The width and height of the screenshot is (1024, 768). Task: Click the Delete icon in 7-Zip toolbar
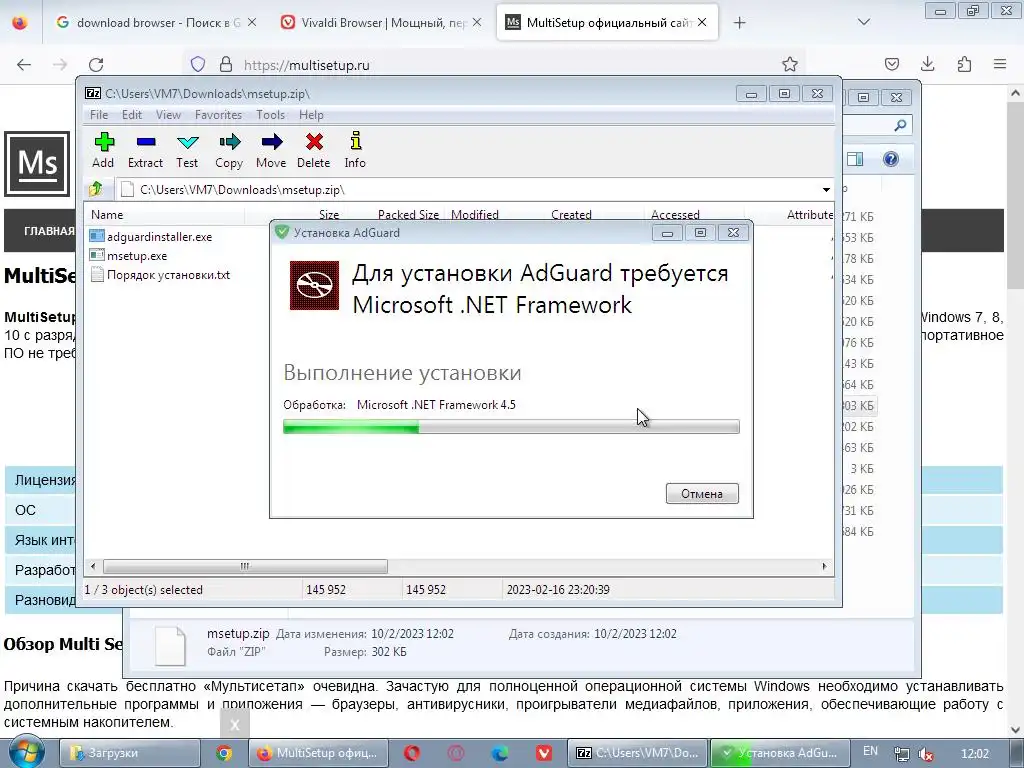pos(313,150)
